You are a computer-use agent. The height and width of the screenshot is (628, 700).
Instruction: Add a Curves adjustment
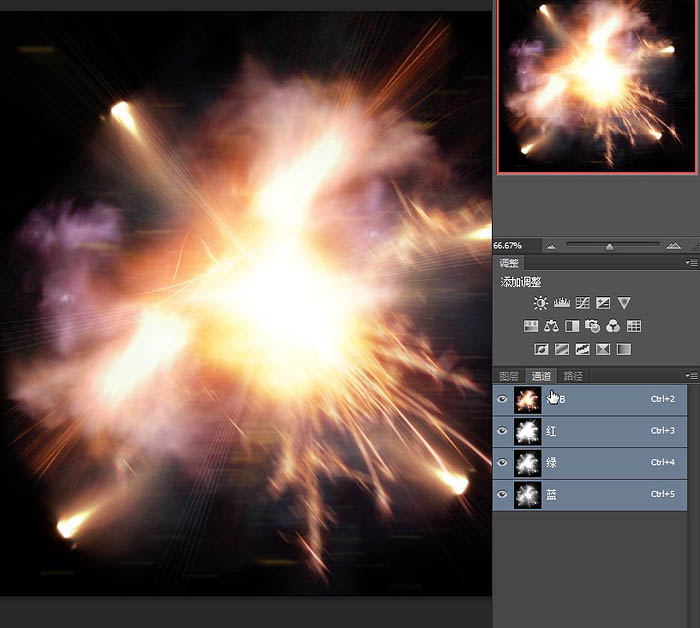click(582, 303)
